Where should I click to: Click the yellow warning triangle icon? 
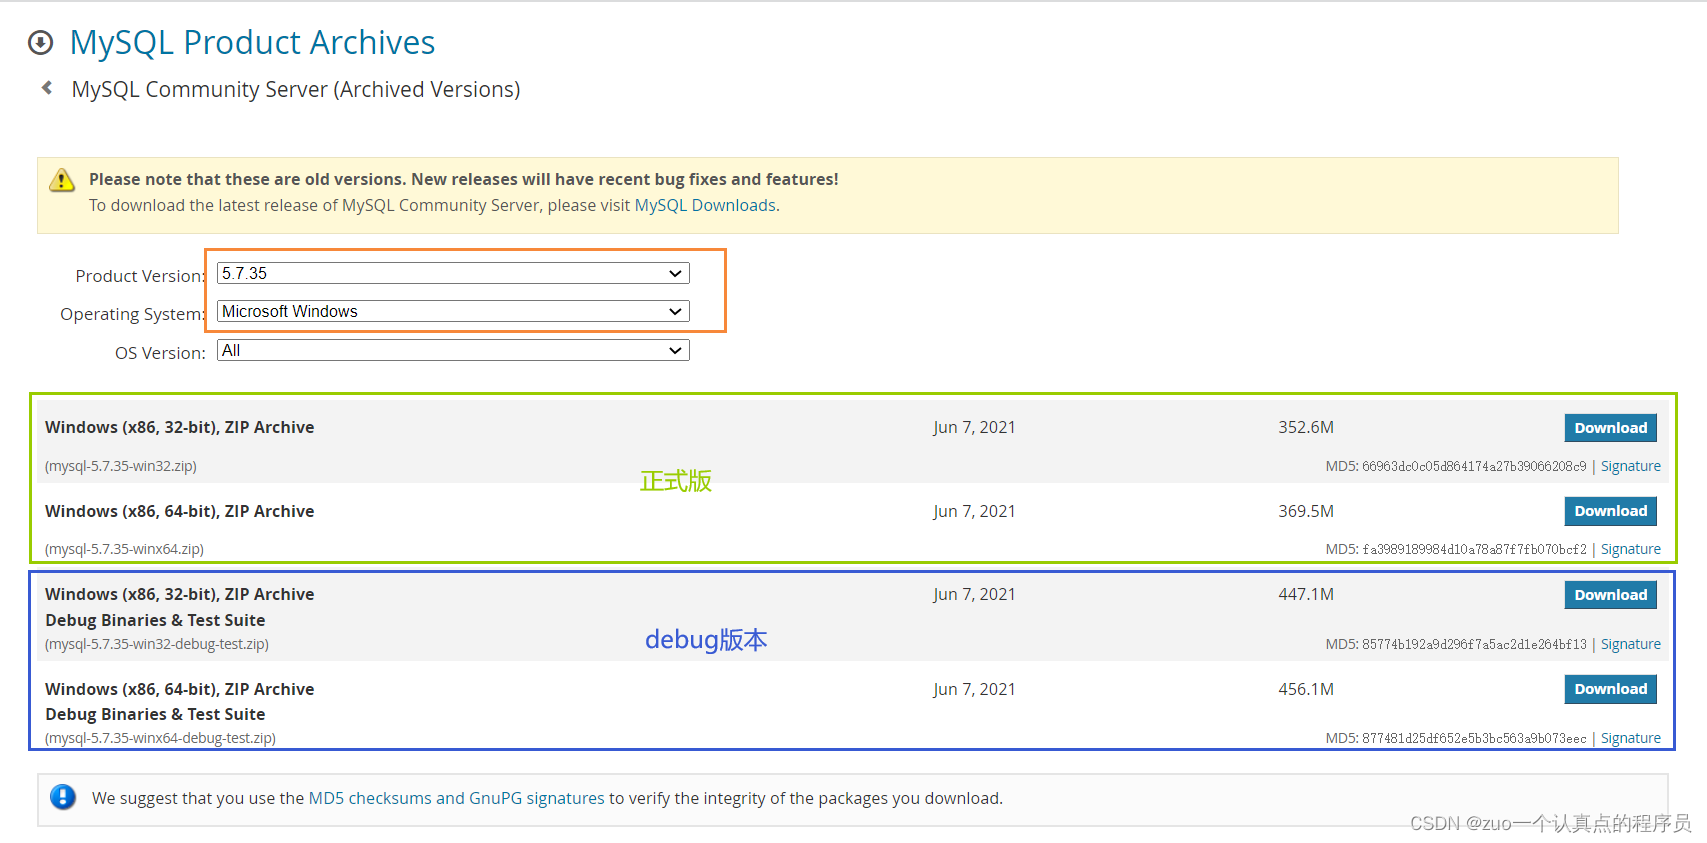tap(62, 180)
